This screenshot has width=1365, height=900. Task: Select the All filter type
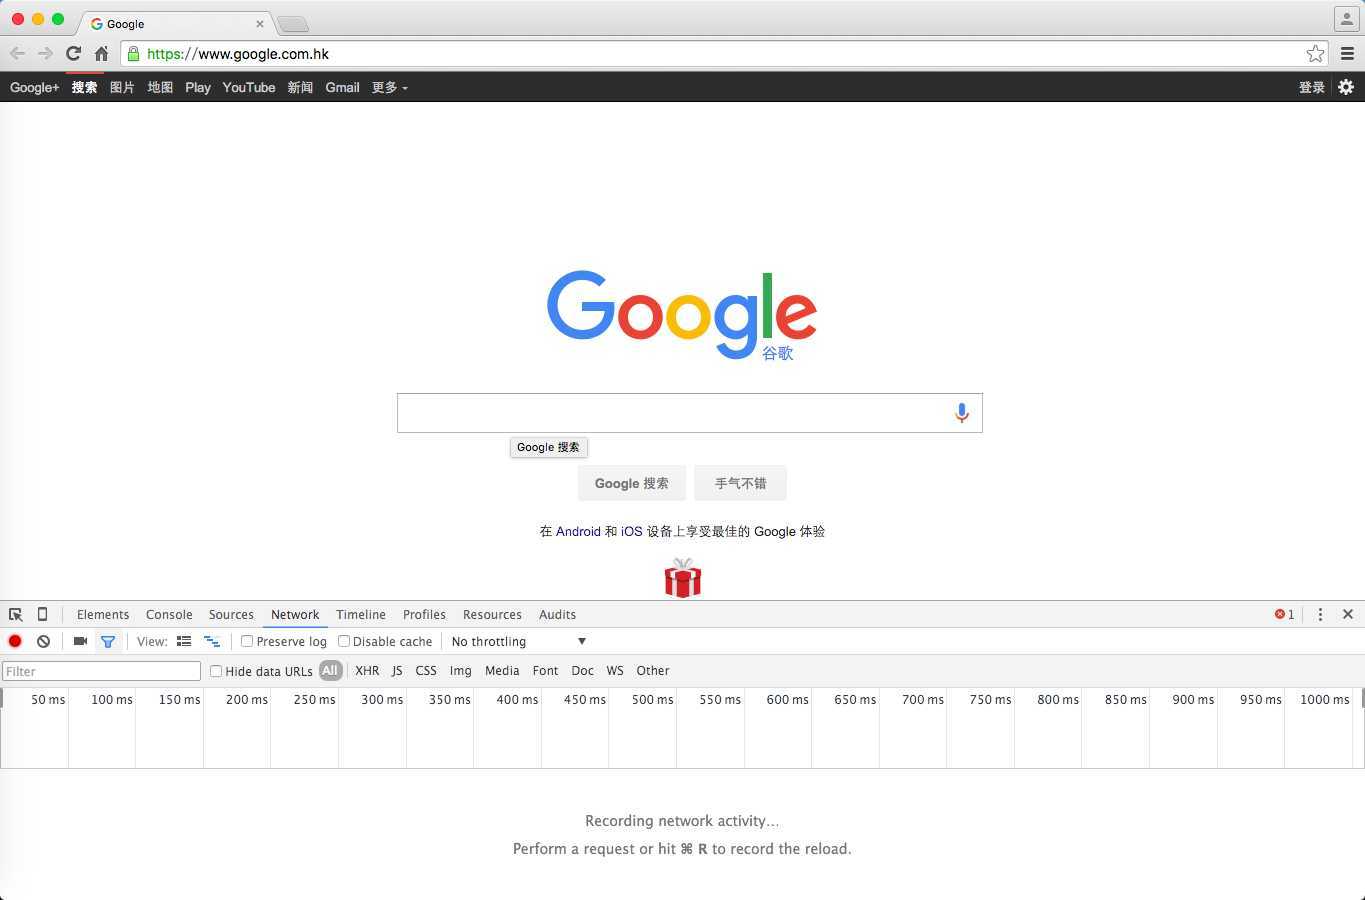[x=330, y=670]
